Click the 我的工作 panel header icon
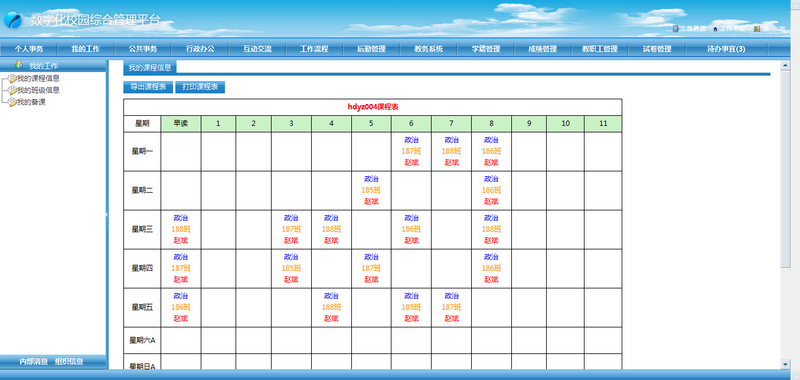Image resolution: width=800 pixels, height=380 pixels. point(19,65)
